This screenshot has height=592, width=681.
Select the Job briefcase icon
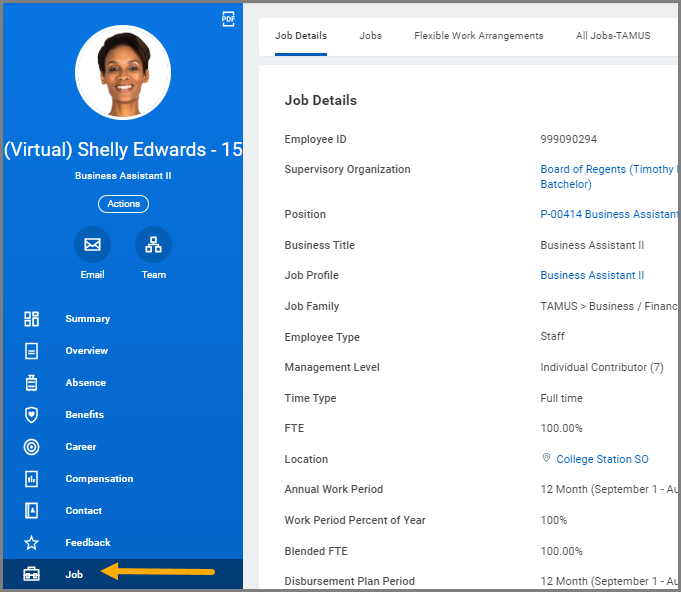31,575
